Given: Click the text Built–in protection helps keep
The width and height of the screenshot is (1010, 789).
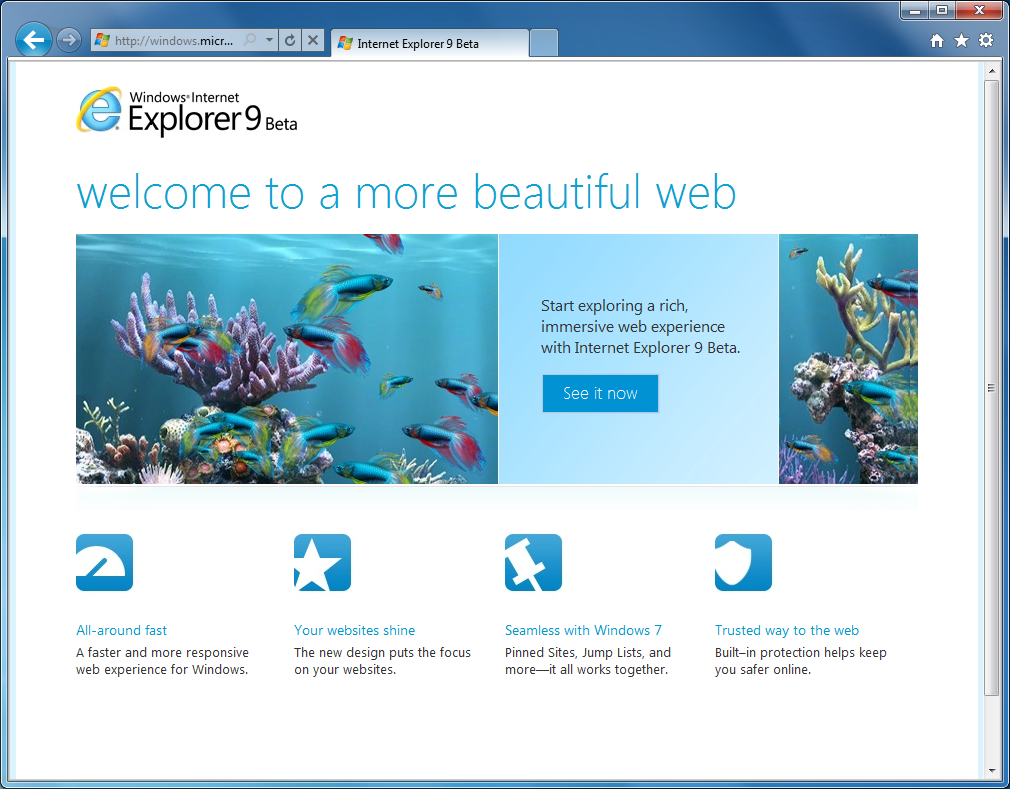Looking at the screenshot, I should click(801, 652).
